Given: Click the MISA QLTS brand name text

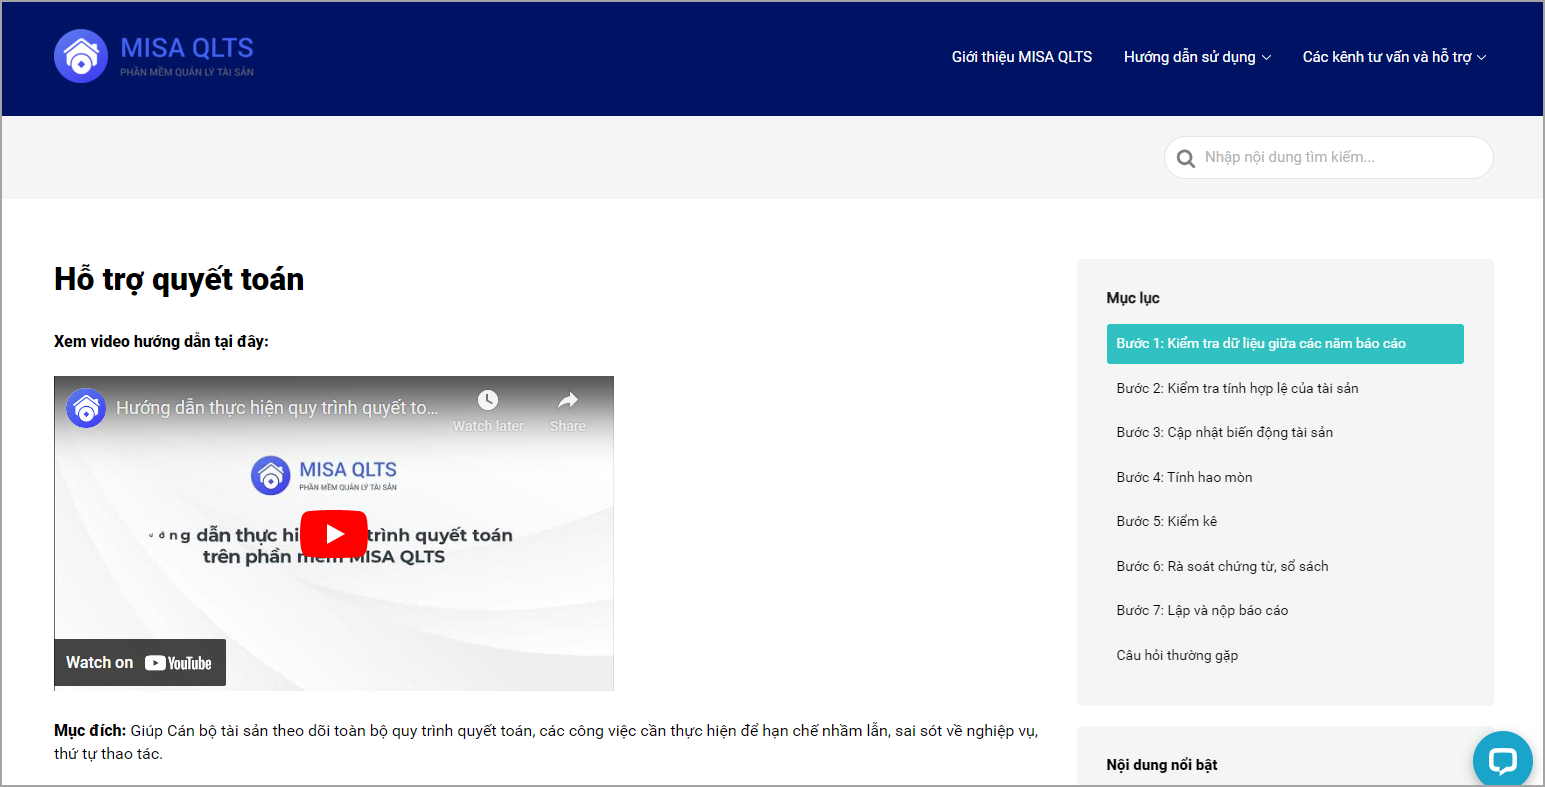Looking at the screenshot, I should 187,48.
